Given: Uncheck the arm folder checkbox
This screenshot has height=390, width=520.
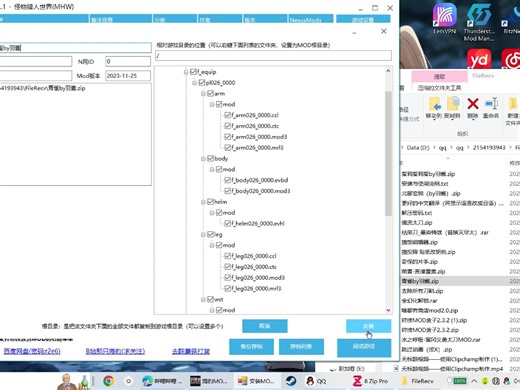Looking at the screenshot, I should click(x=210, y=93).
